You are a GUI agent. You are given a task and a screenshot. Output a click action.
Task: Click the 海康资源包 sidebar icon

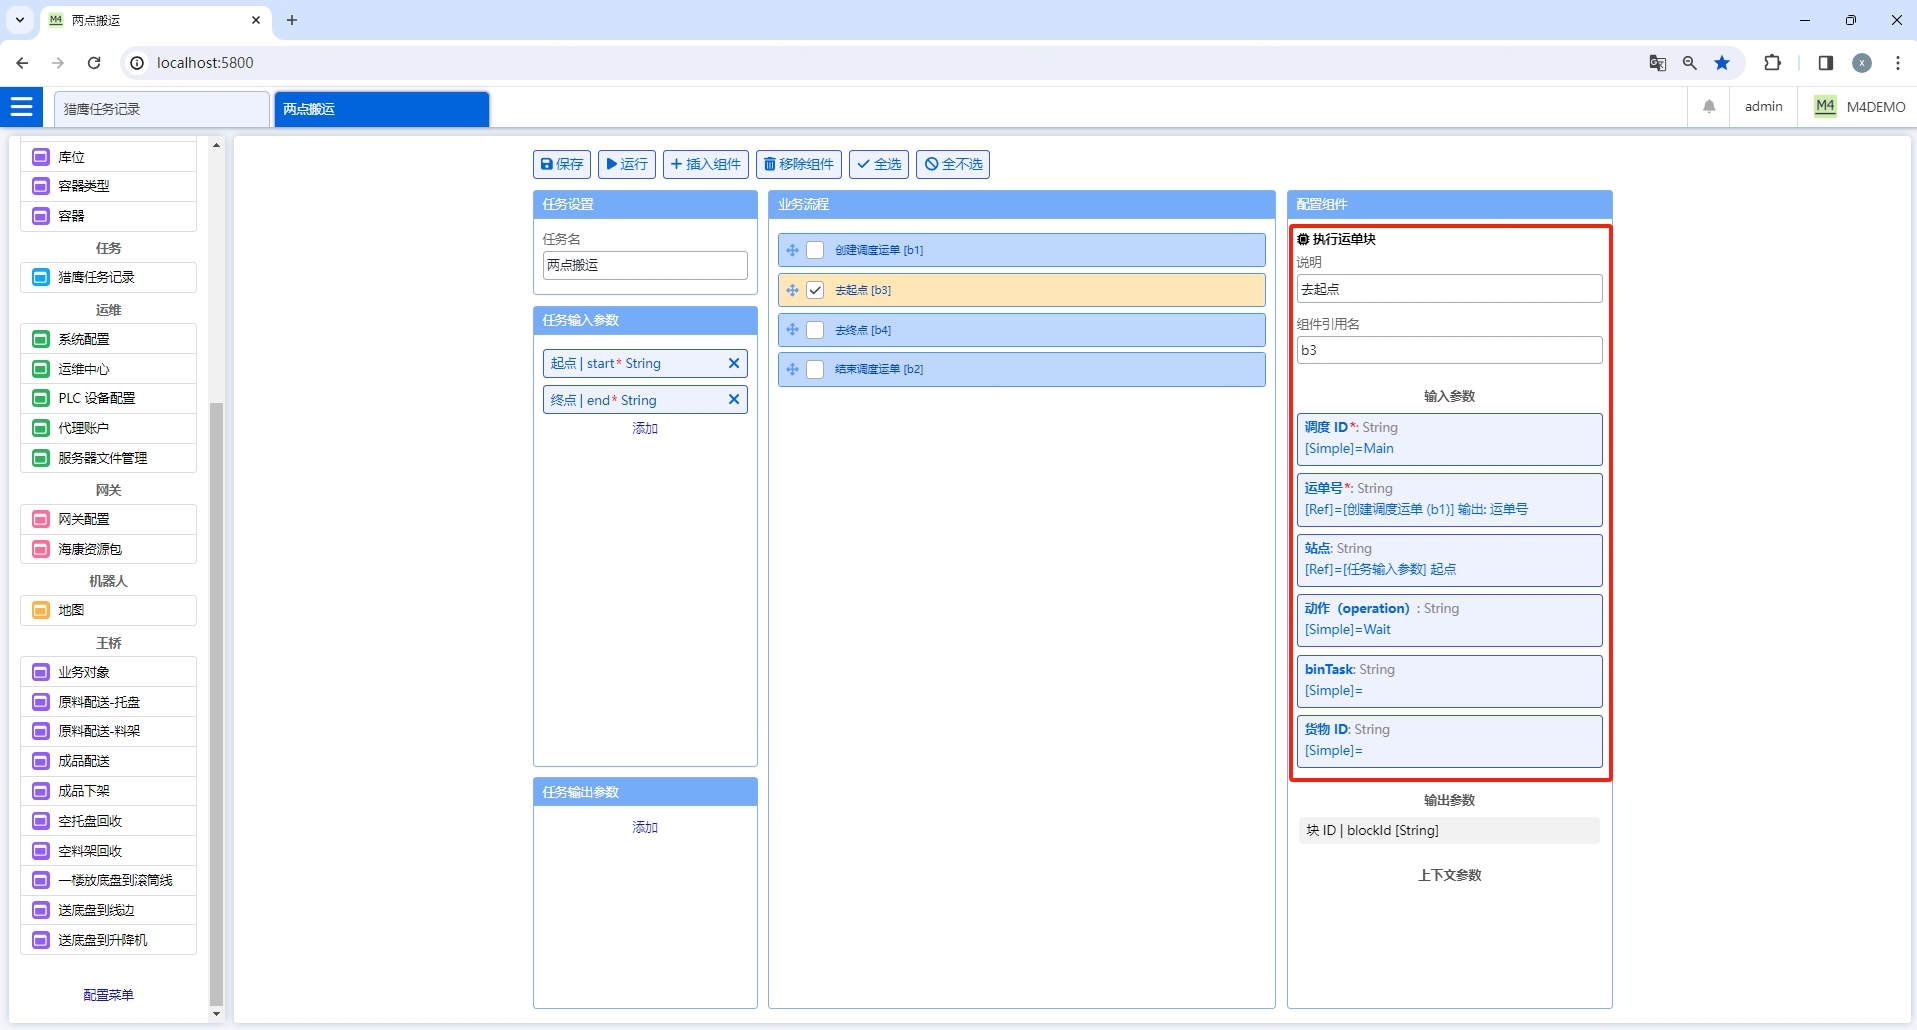pyautogui.click(x=41, y=549)
